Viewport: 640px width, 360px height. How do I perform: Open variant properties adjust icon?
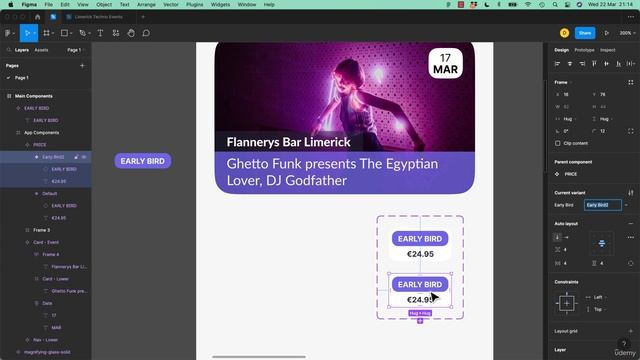coord(631,193)
